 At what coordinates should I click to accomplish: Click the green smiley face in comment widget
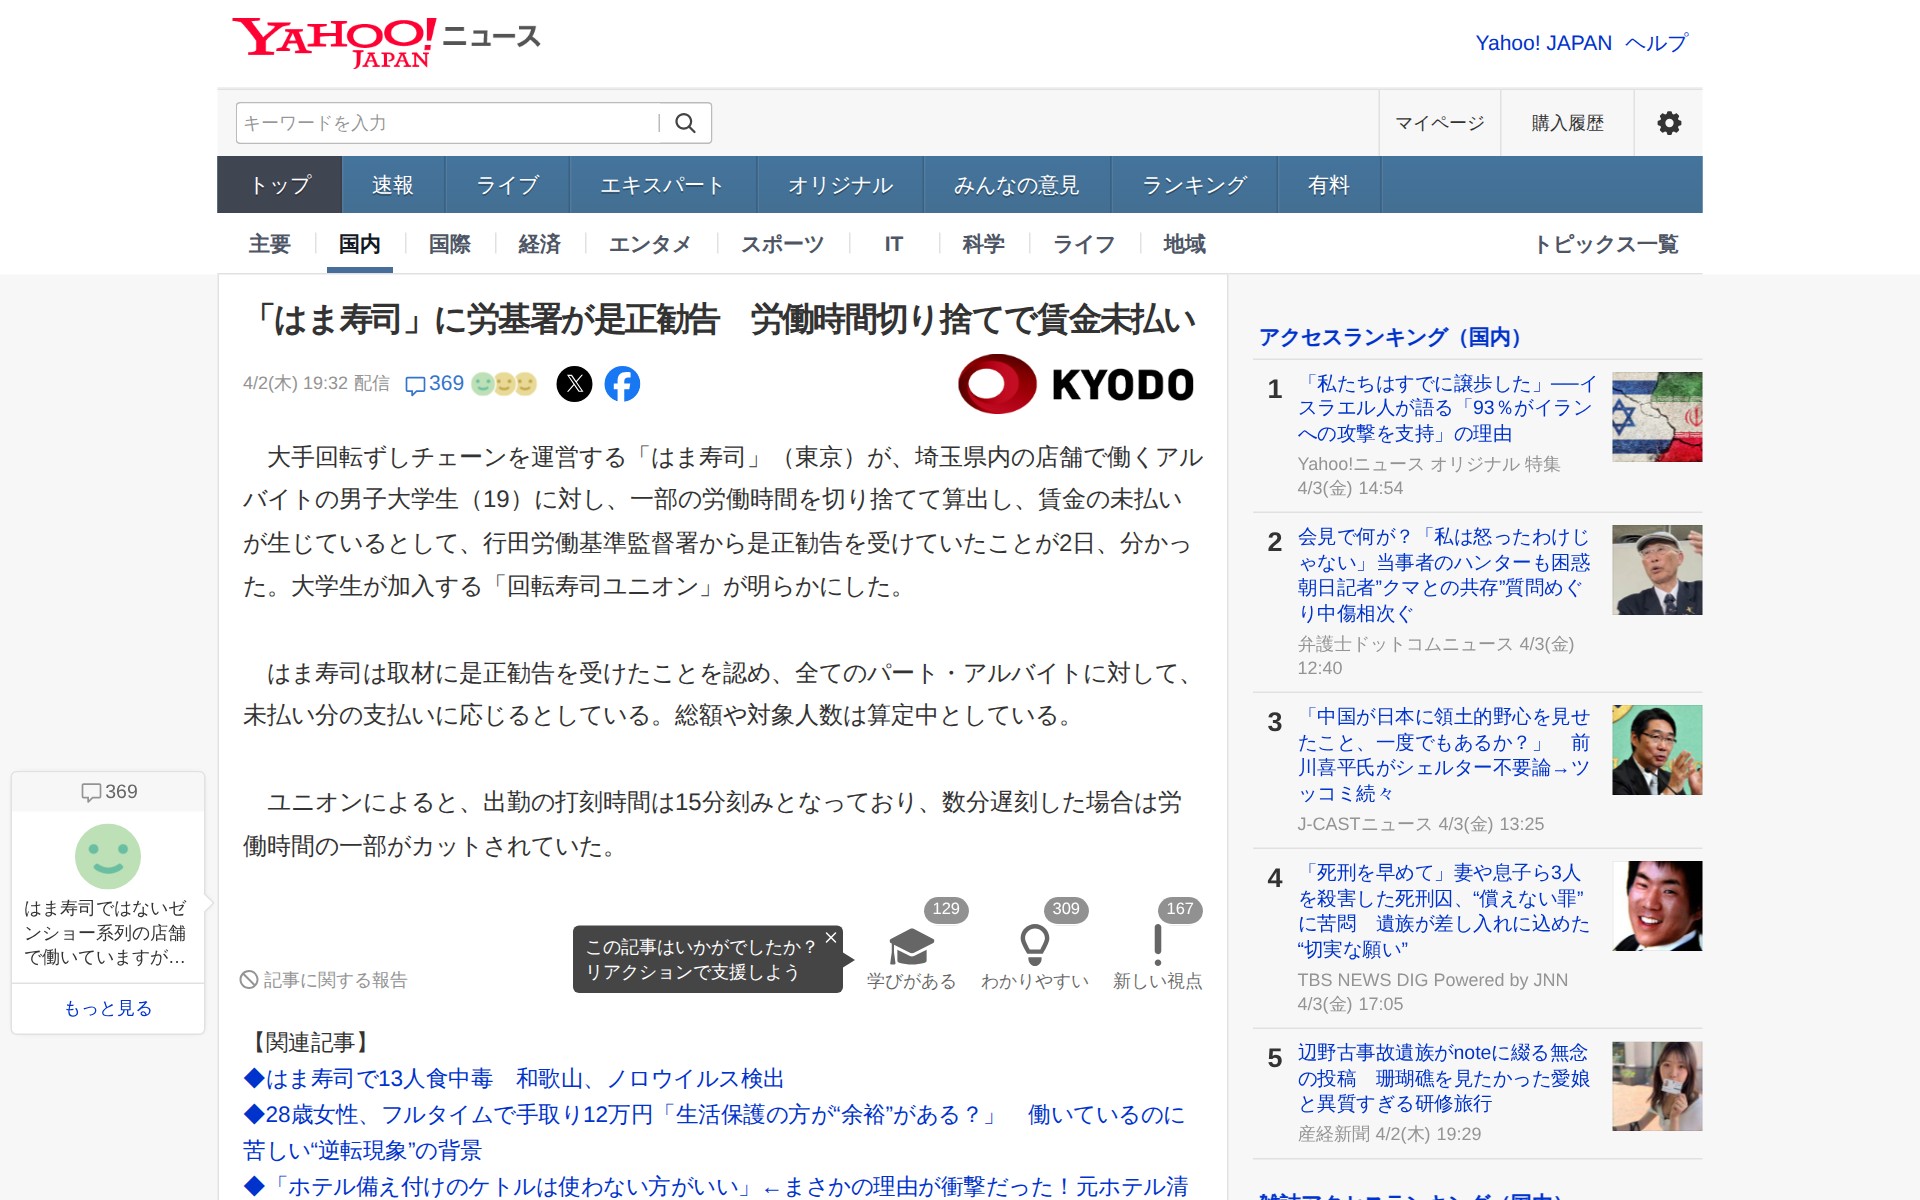point(108,856)
